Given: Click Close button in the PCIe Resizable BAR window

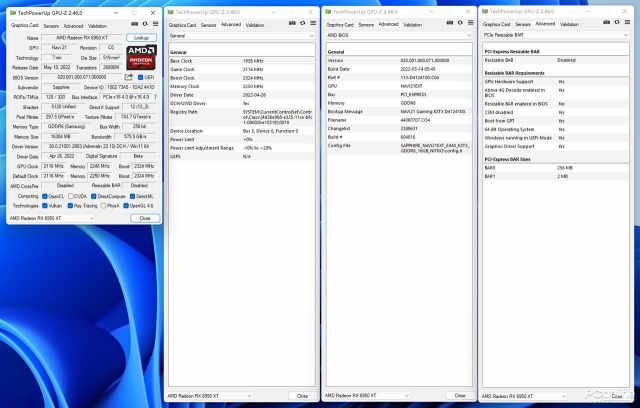Looking at the screenshot, I should tap(617, 396).
